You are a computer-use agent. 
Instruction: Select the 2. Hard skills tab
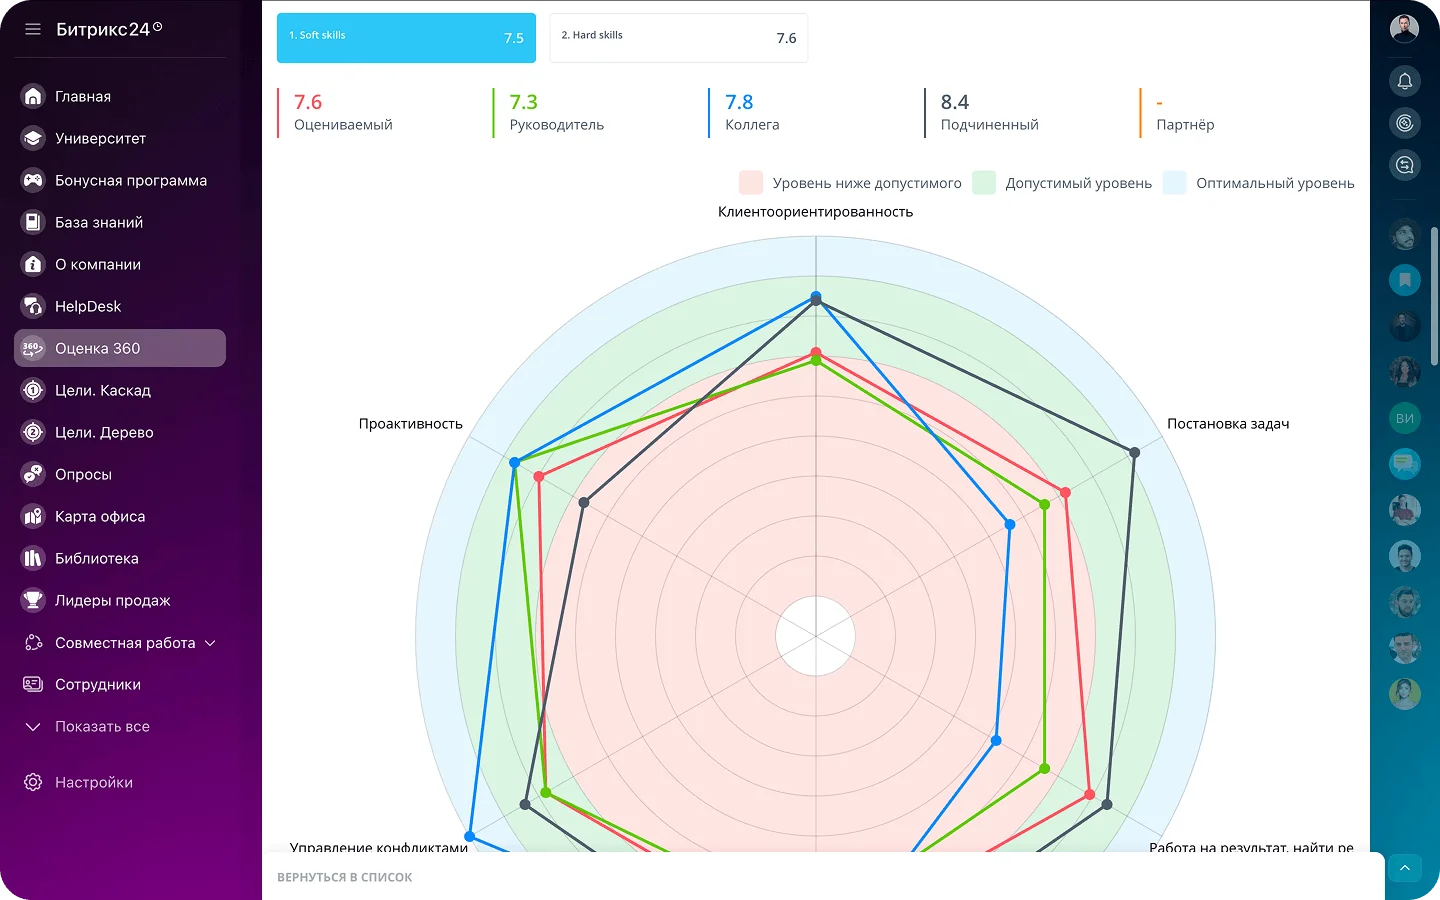click(679, 38)
